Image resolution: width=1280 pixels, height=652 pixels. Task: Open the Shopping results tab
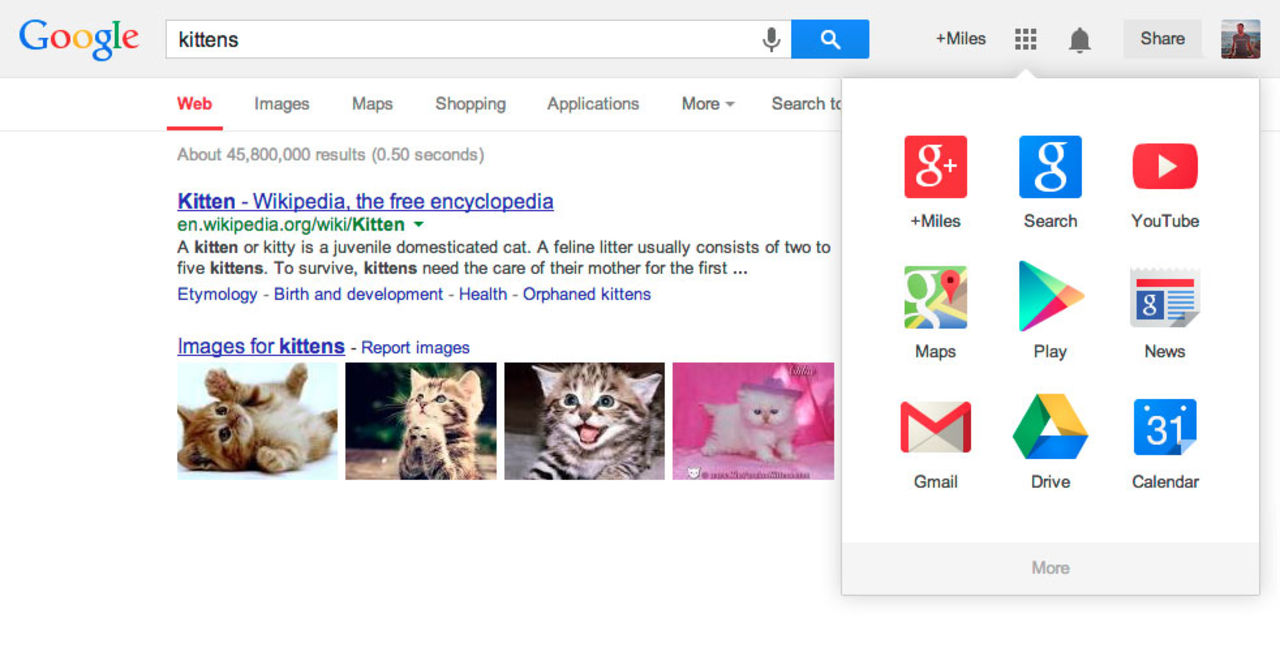click(470, 104)
